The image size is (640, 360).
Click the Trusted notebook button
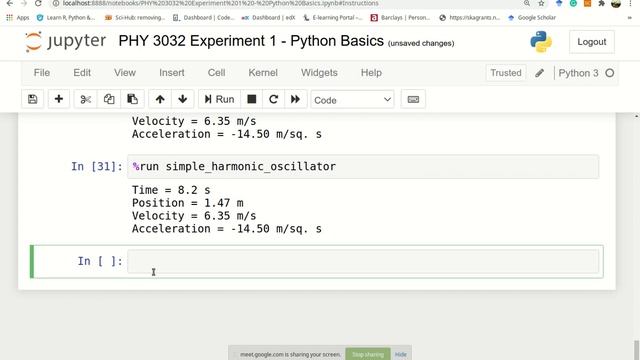point(506,73)
